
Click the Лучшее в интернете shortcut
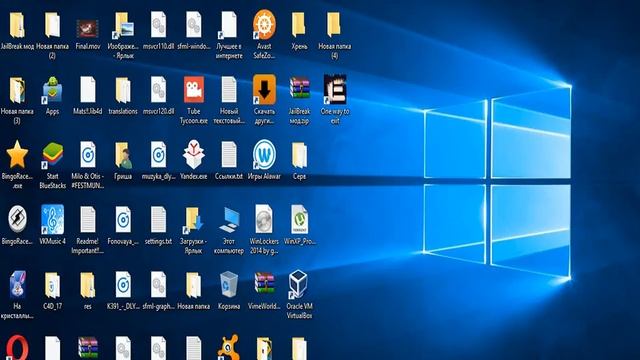pyautogui.click(x=229, y=25)
